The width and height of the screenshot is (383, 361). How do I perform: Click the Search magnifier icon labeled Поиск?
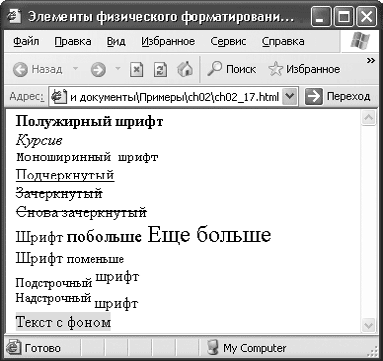pos(214,69)
